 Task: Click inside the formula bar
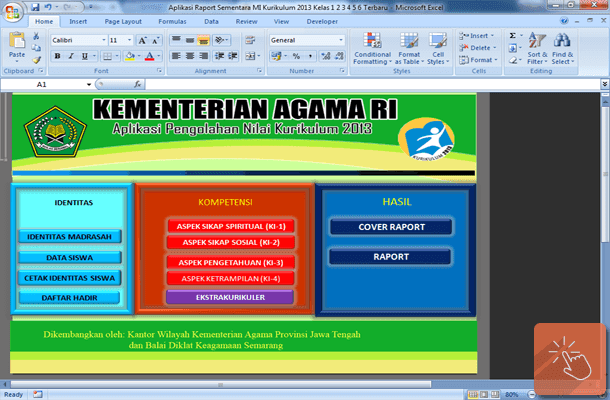pyautogui.click(x=373, y=84)
